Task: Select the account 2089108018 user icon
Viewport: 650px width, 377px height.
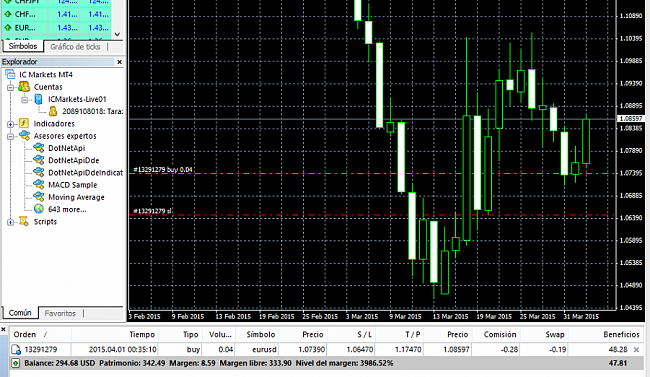Action: (x=53, y=111)
